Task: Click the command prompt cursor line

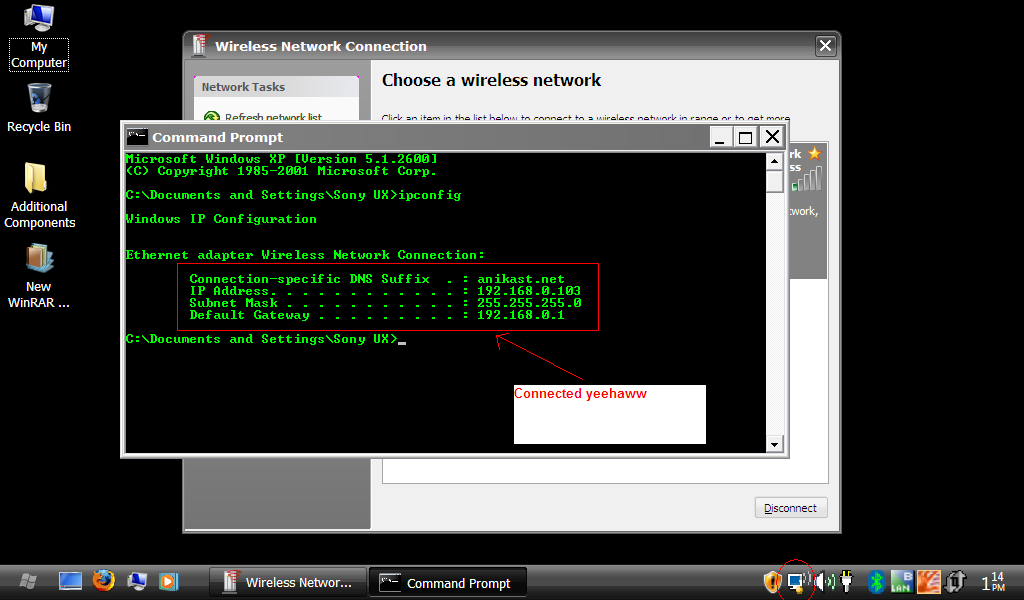Action: click(266, 339)
